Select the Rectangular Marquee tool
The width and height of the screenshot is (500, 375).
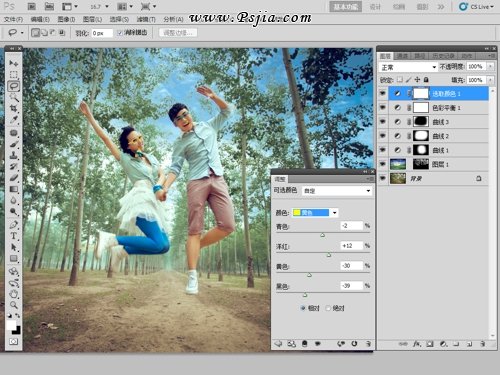click(x=13, y=74)
